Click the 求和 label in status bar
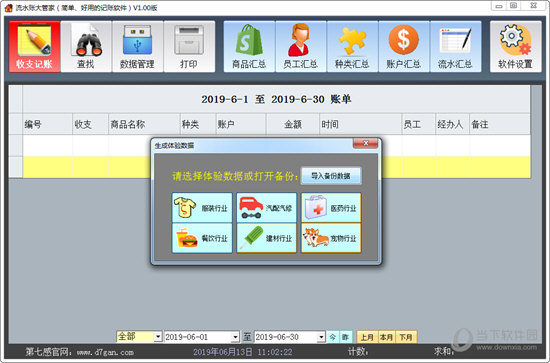This screenshot has height=363, width=550. [x=444, y=351]
